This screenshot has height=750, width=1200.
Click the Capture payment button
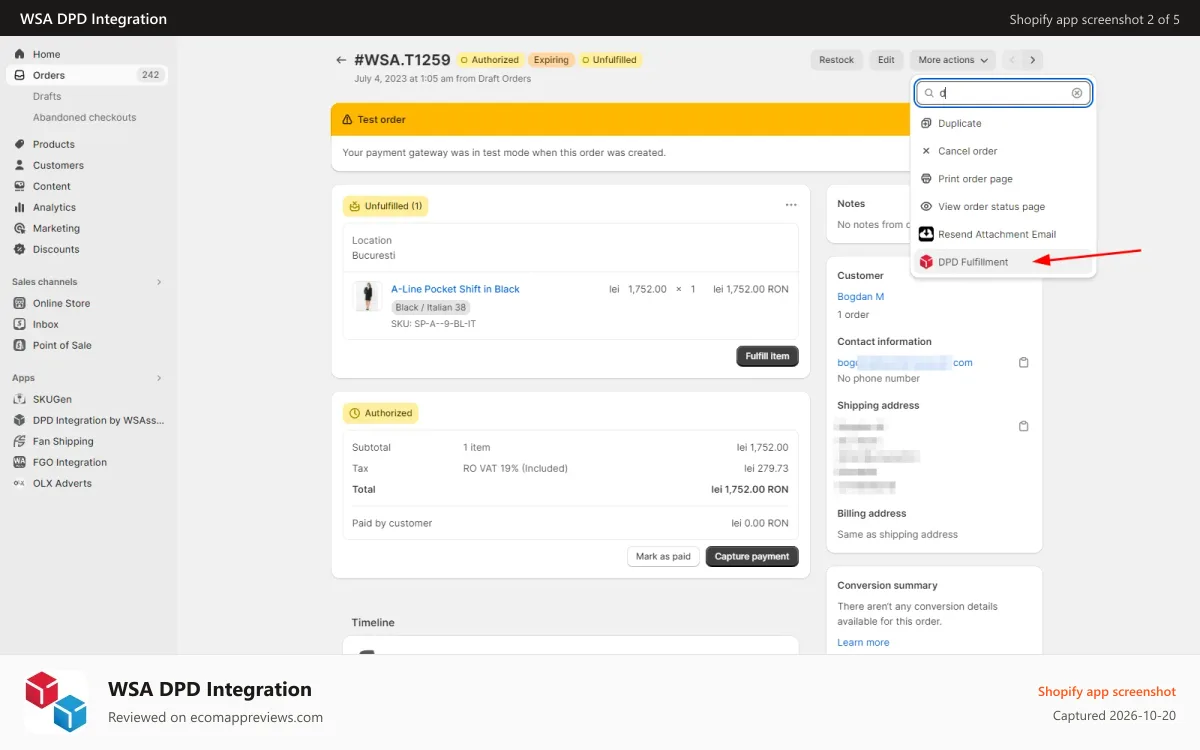752,557
